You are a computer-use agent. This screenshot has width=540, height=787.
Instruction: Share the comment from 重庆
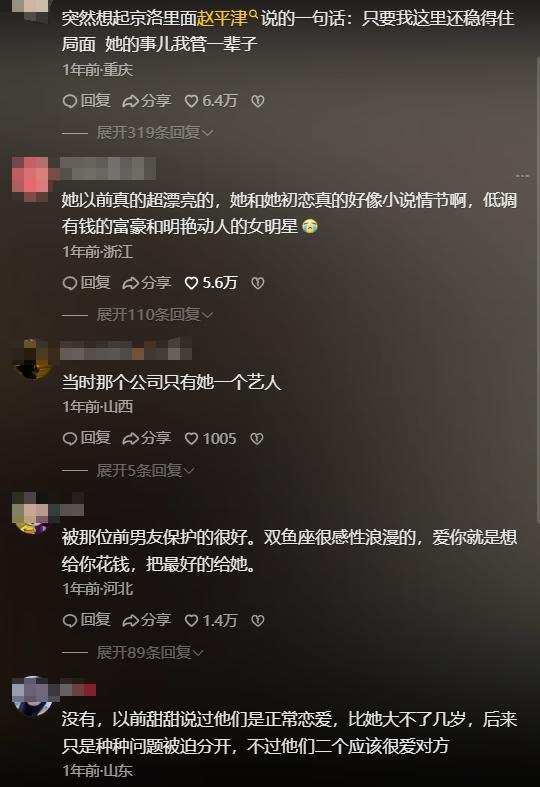click(147, 101)
